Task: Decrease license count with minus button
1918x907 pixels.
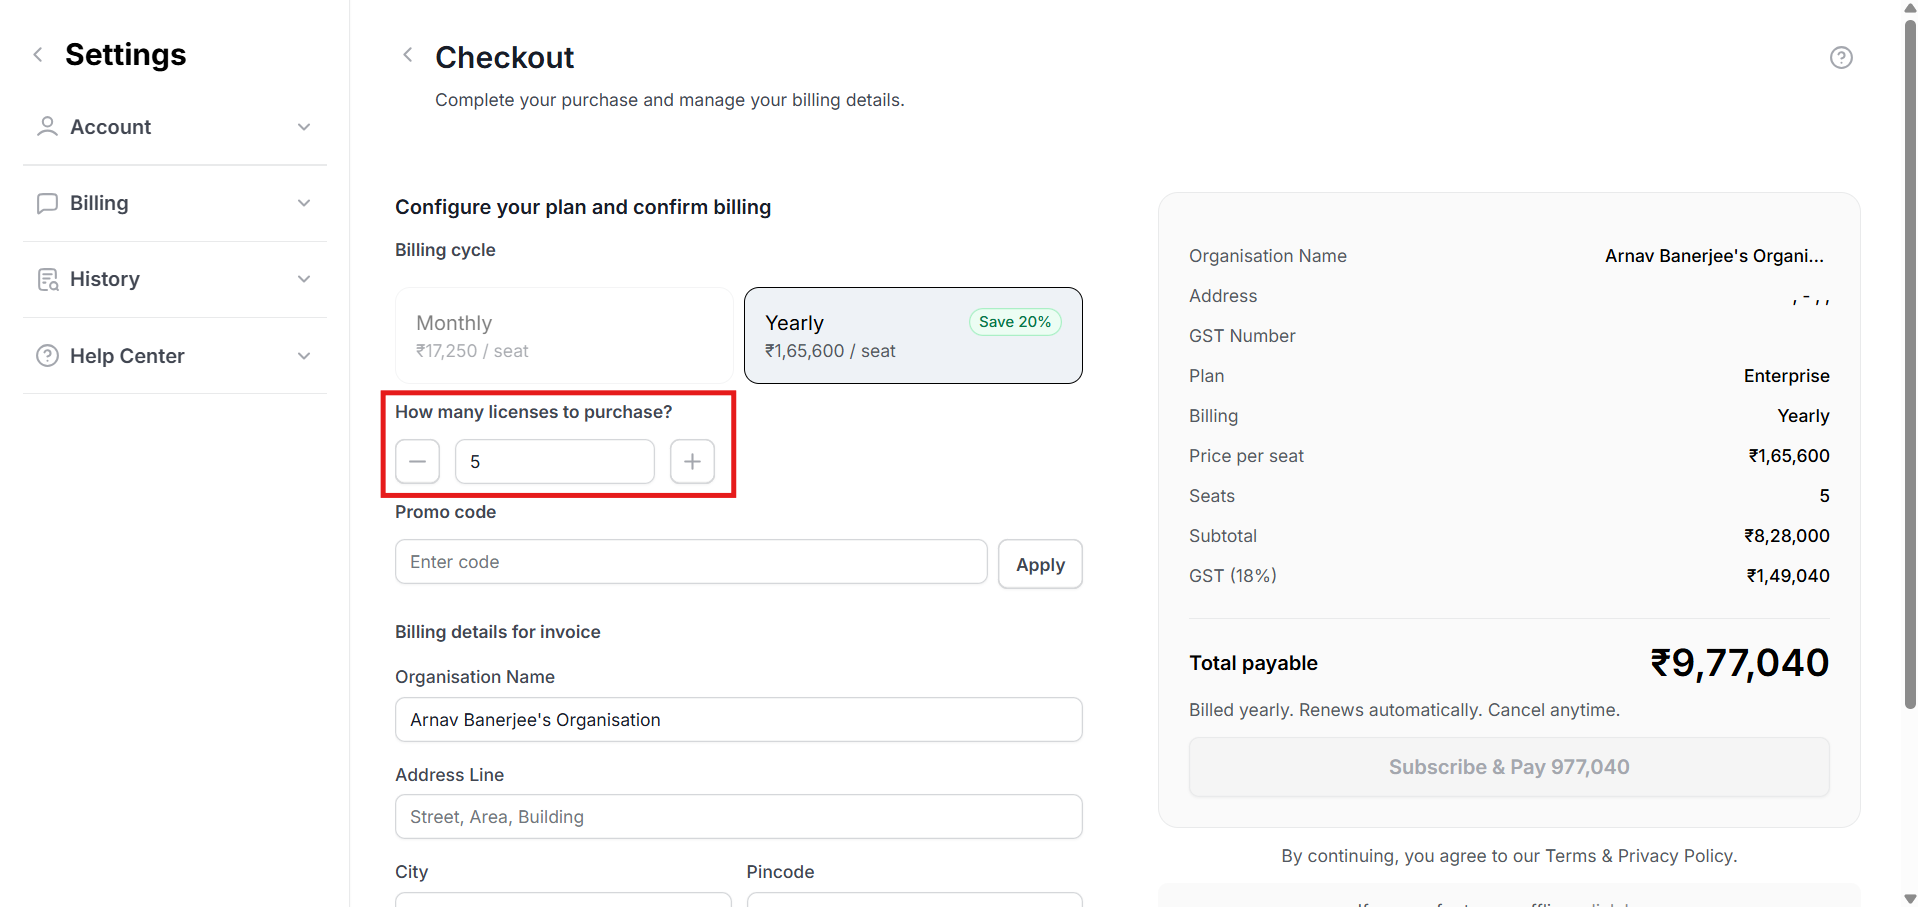Action: [x=417, y=462]
